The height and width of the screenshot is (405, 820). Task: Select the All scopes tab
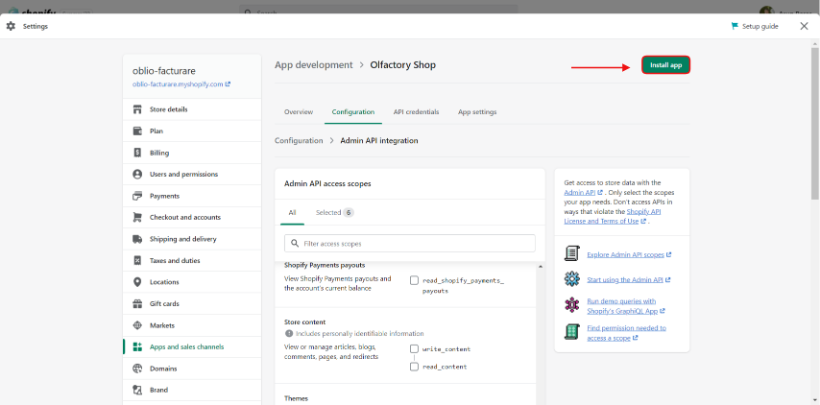pyautogui.click(x=292, y=212)
